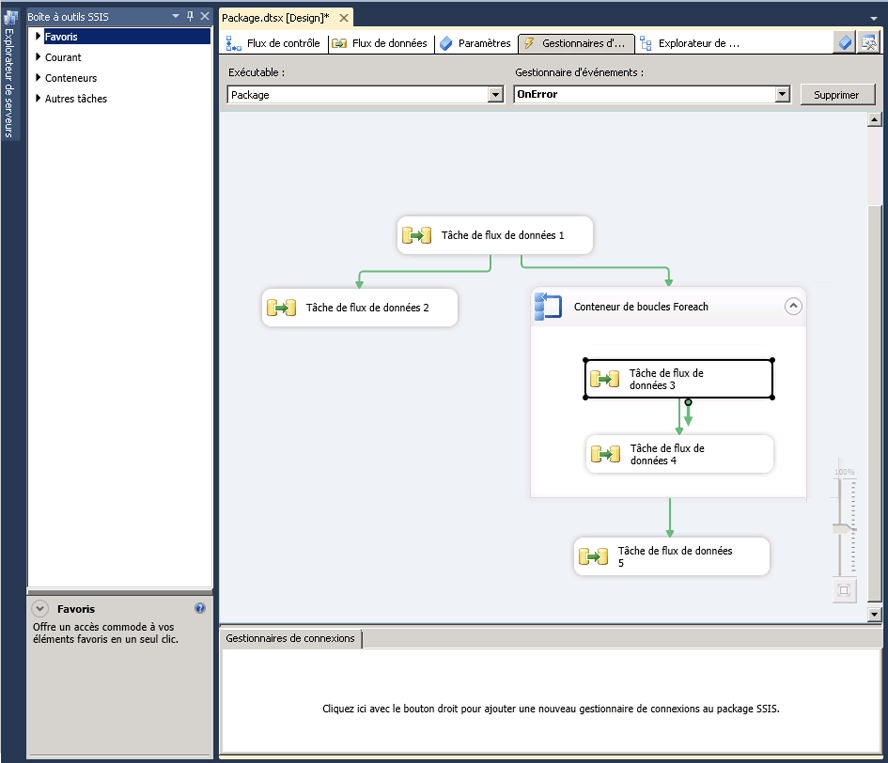Viewport: 888px width, 763px height.
Task: Switch to the Paramètres tab
Action: (475, 44)
